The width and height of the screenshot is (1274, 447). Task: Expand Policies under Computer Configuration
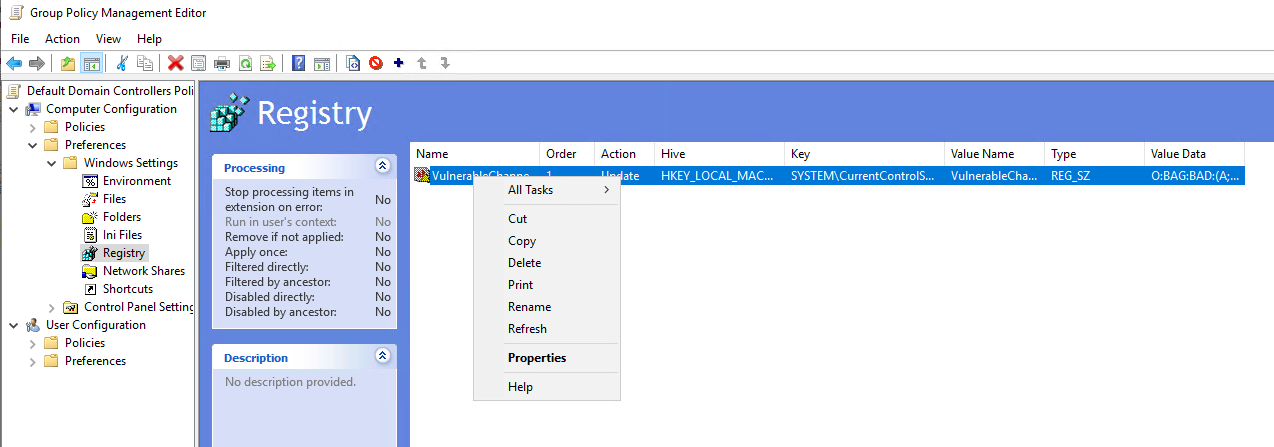tap(32, 127)
